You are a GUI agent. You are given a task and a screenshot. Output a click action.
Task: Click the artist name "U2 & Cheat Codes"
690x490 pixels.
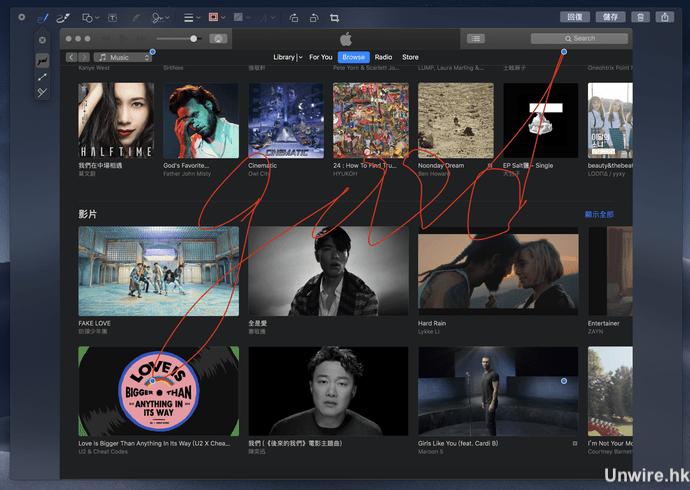[x=103, y=452]
